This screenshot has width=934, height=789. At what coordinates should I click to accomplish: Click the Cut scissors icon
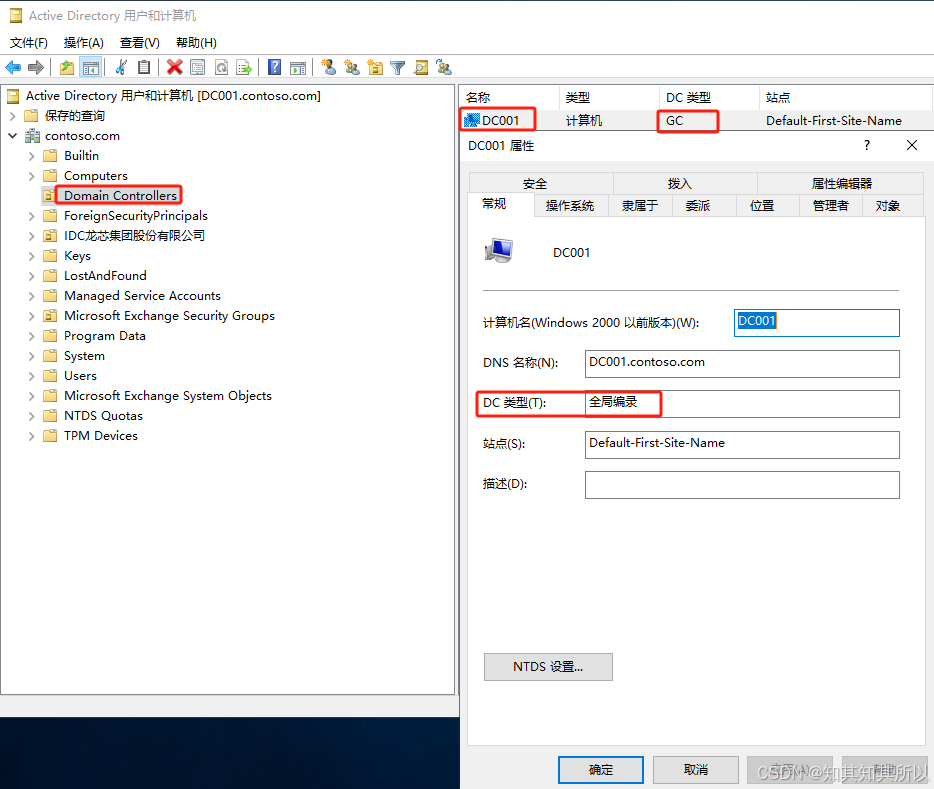tap(121, 67)
